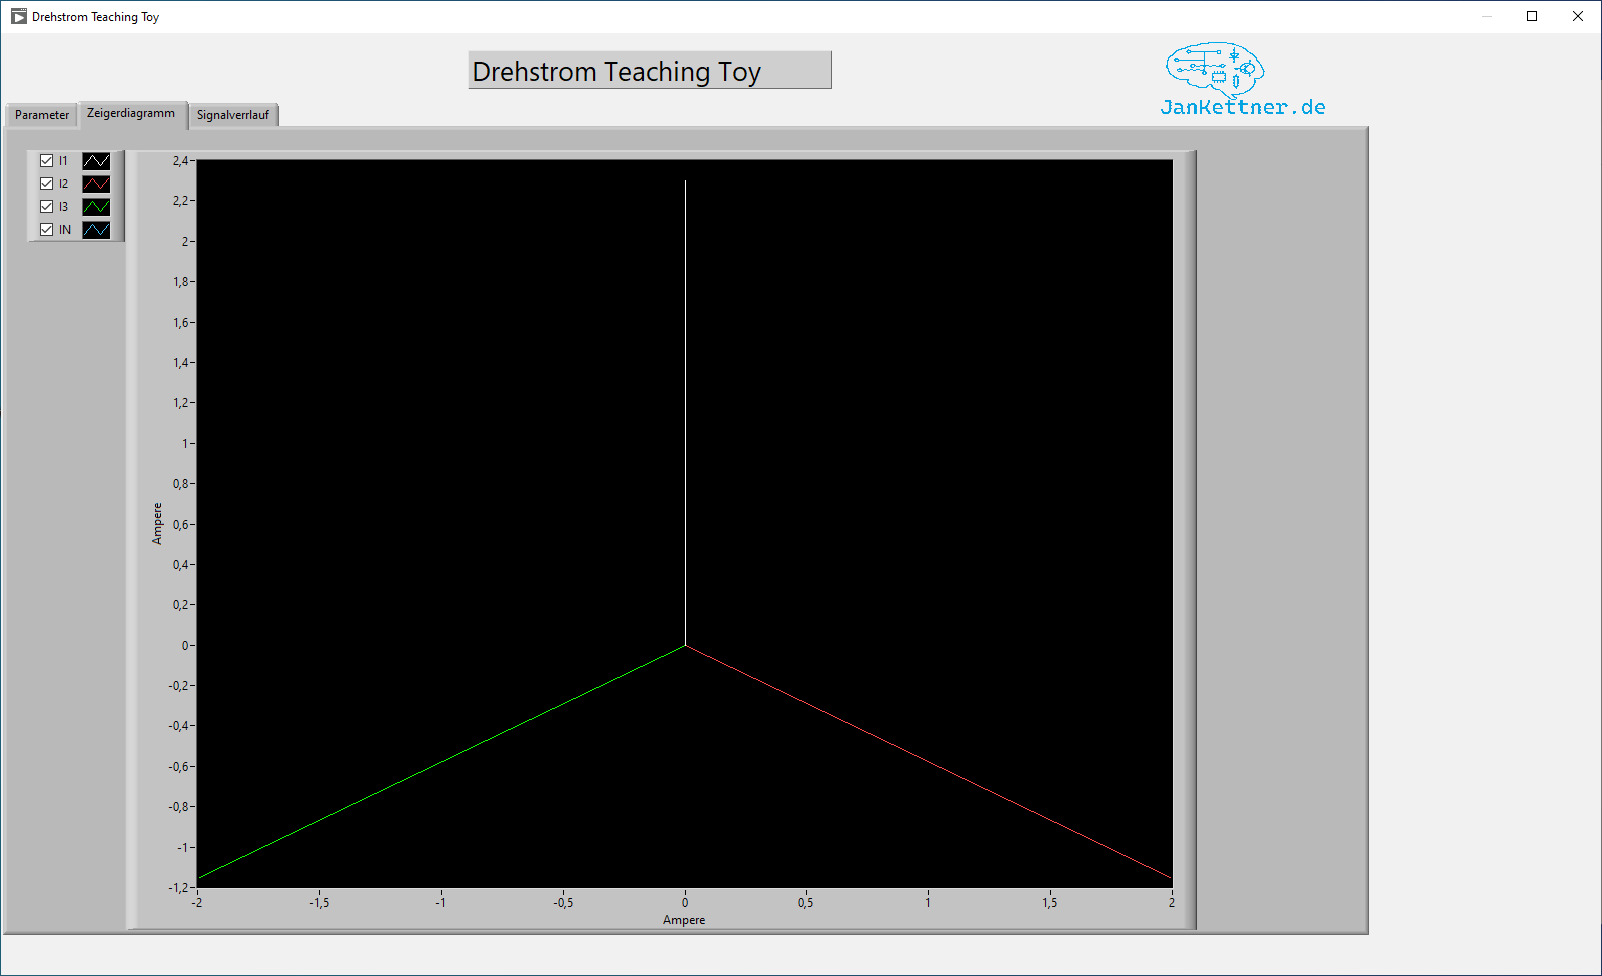
Task: Click the JanKettner.de logo
Action: click(1243, 80)
